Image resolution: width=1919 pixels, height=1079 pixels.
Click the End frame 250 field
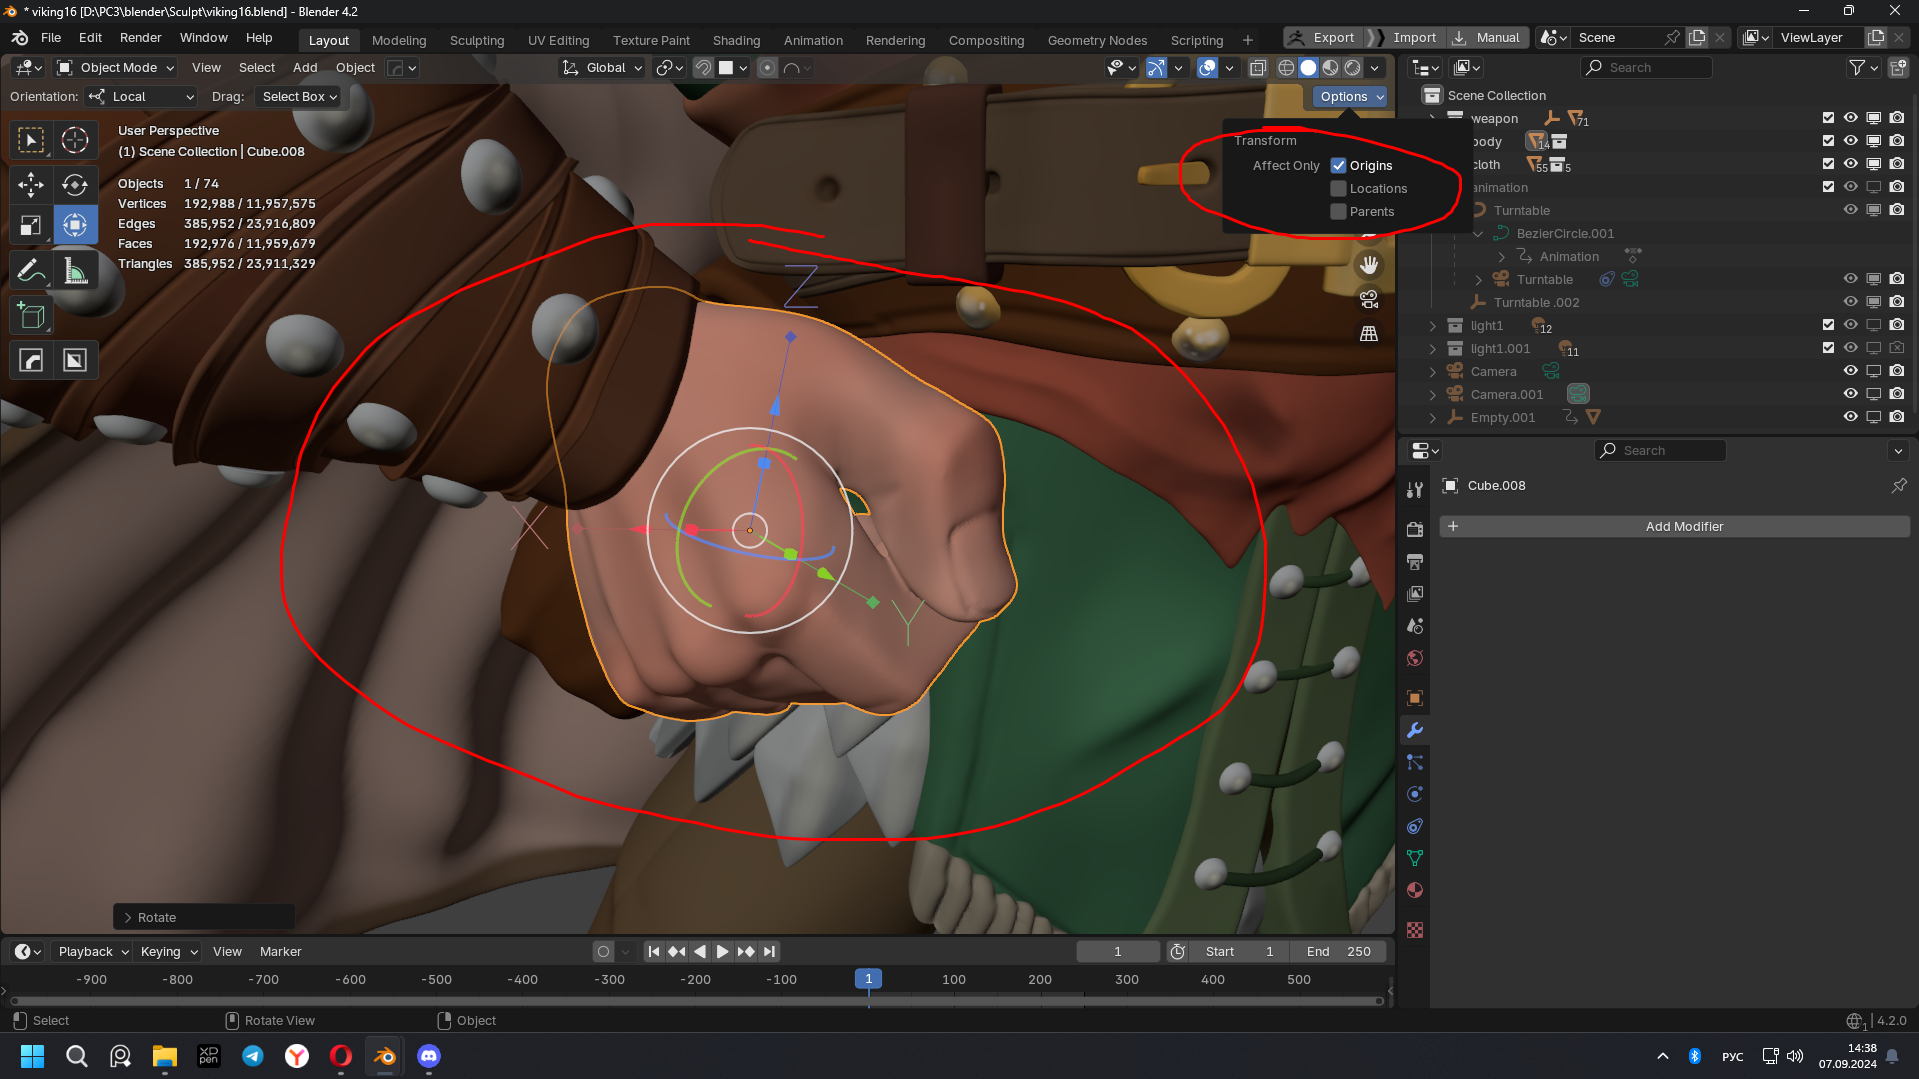[x=1338, y=952]
